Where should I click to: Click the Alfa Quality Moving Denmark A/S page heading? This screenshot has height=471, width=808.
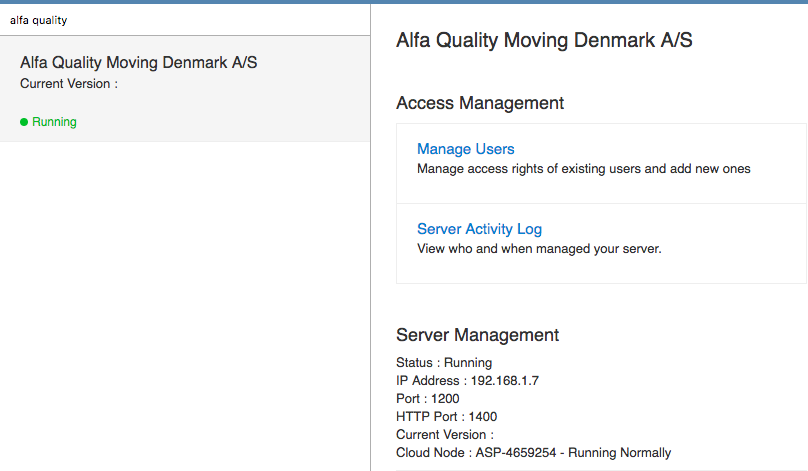(544, 40)
